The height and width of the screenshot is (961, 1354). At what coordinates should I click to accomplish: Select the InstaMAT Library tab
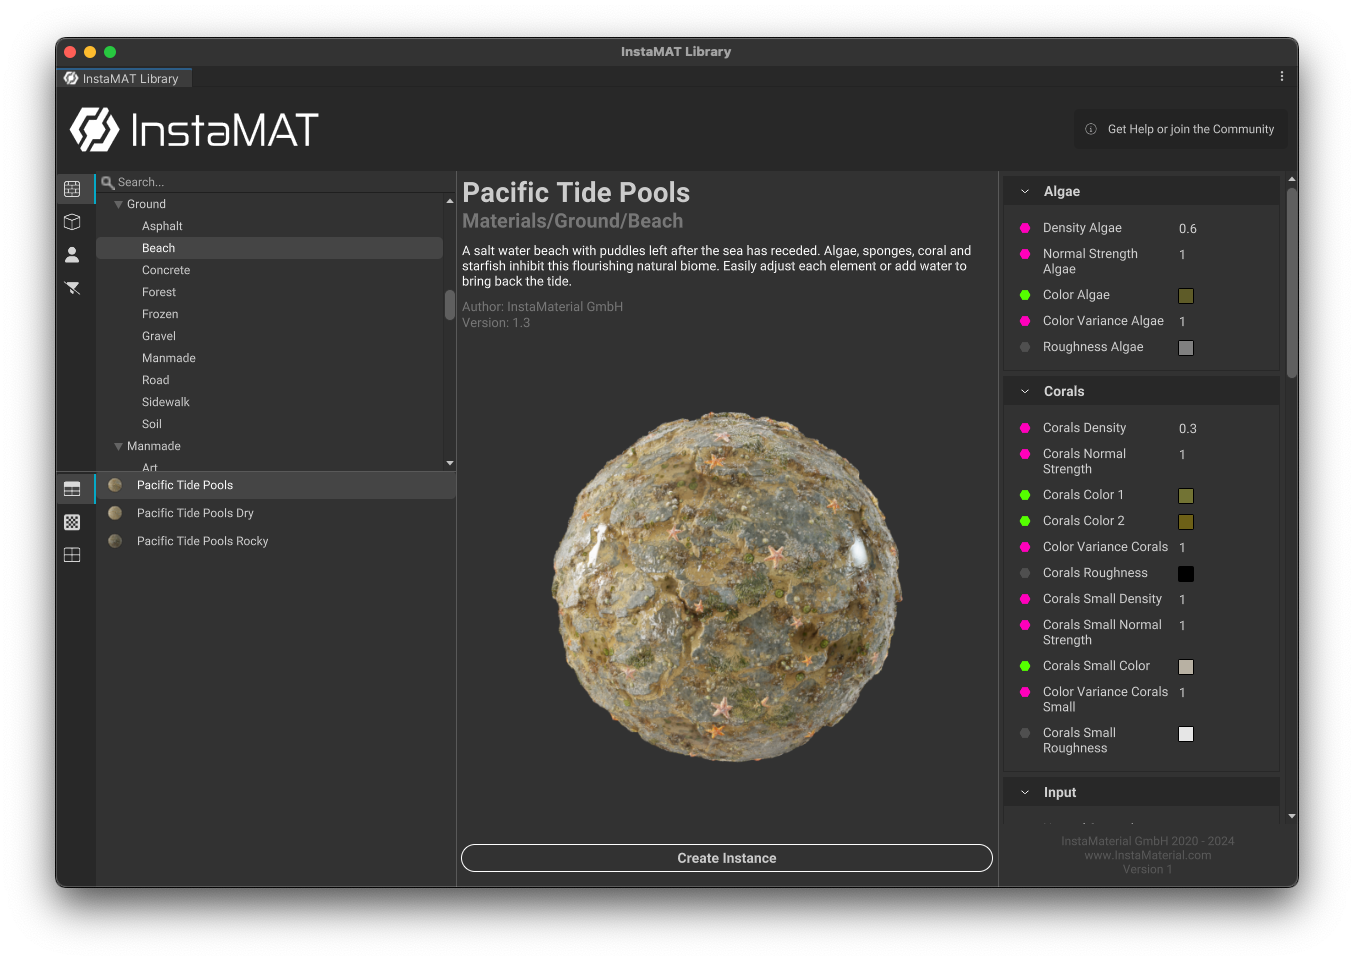pyautogui.click(x=122, y=78)
